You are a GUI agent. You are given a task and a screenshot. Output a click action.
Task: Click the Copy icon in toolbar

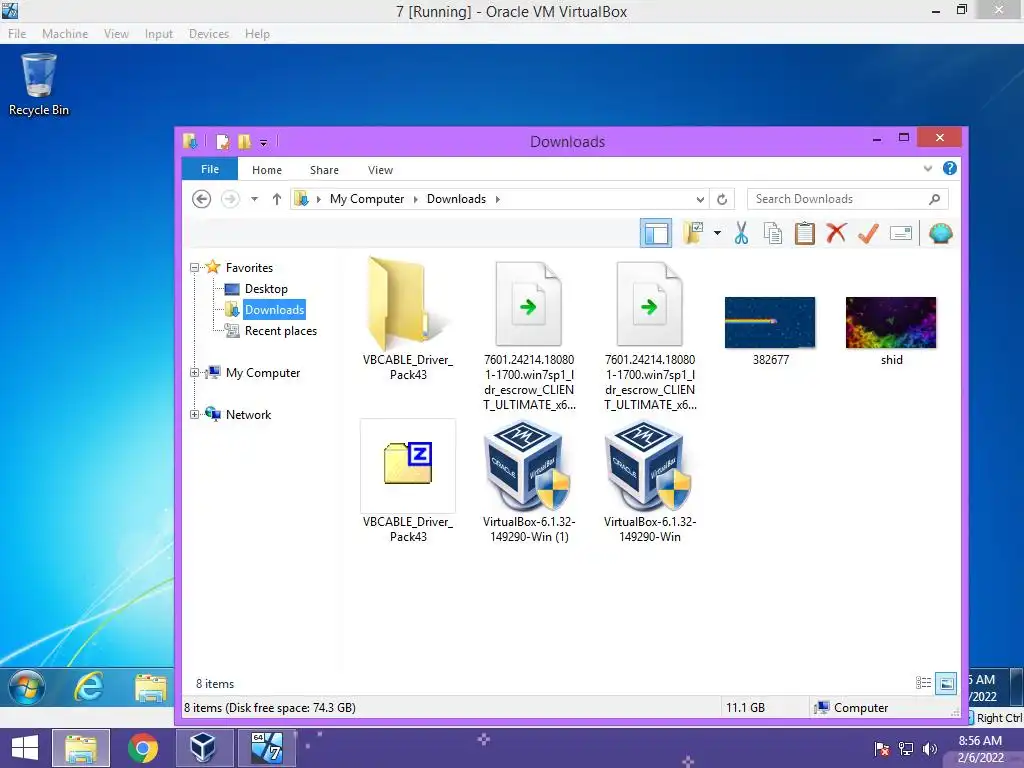click(773, 233)
